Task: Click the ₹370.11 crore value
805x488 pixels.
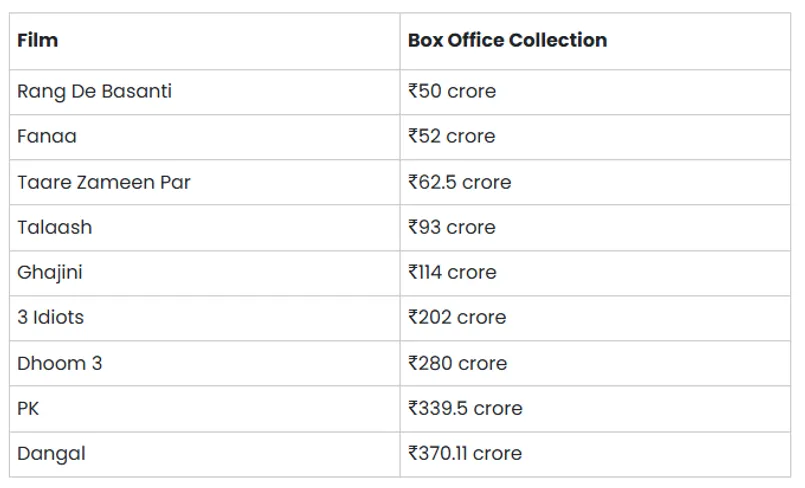Action: (x=465, y=453)
